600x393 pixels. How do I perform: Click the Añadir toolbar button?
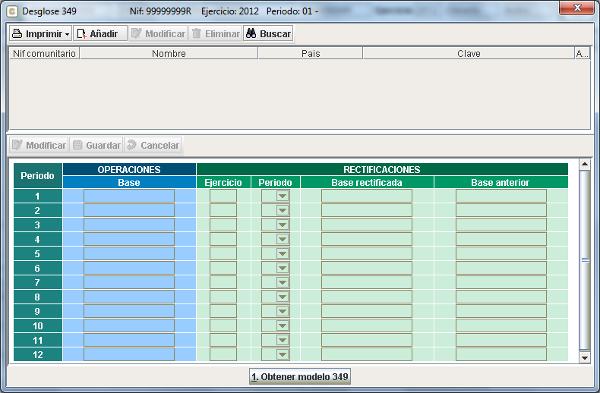[x=100, y=34]
